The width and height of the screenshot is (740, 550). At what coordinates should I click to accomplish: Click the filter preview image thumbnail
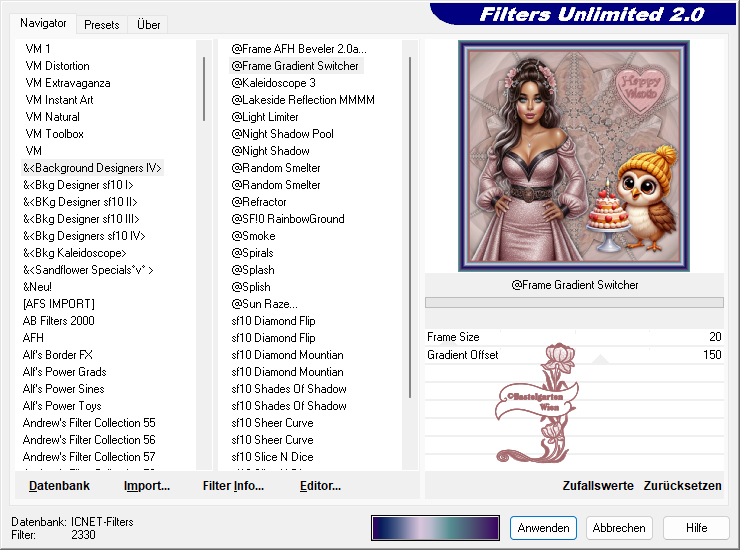point(574,156)
